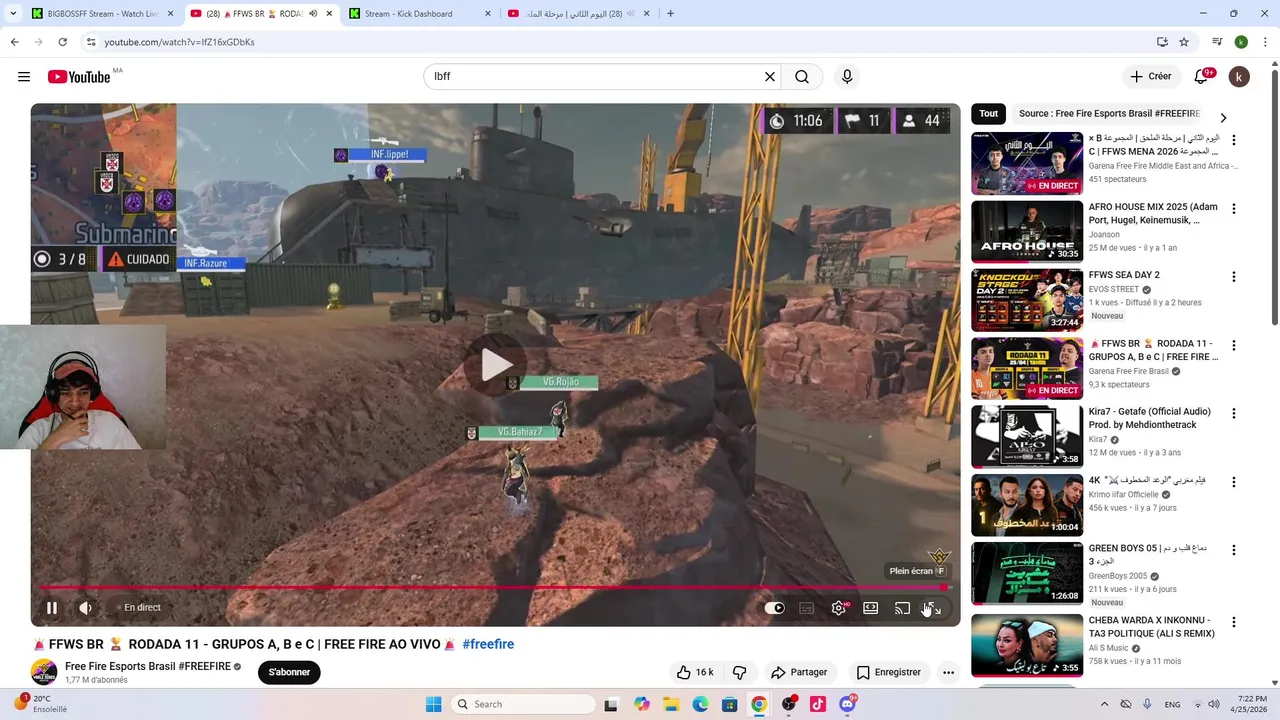Toggle the autoplay switch in player

[775, 608]
